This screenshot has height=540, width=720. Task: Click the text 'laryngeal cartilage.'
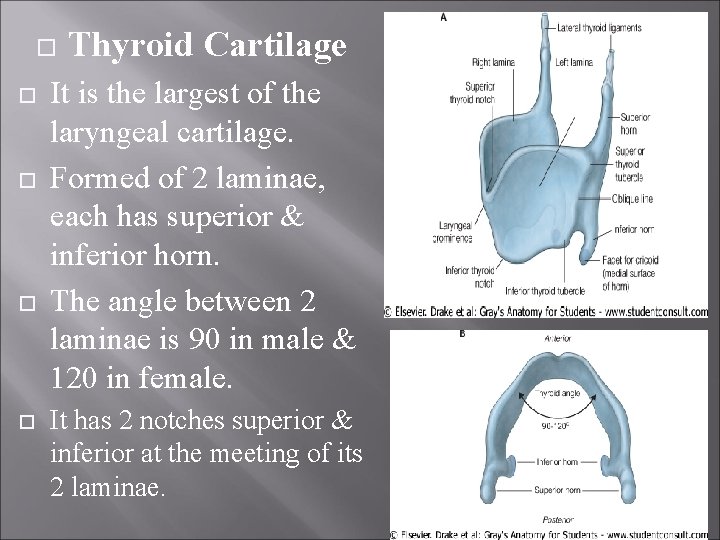click(x=172, y=133)
